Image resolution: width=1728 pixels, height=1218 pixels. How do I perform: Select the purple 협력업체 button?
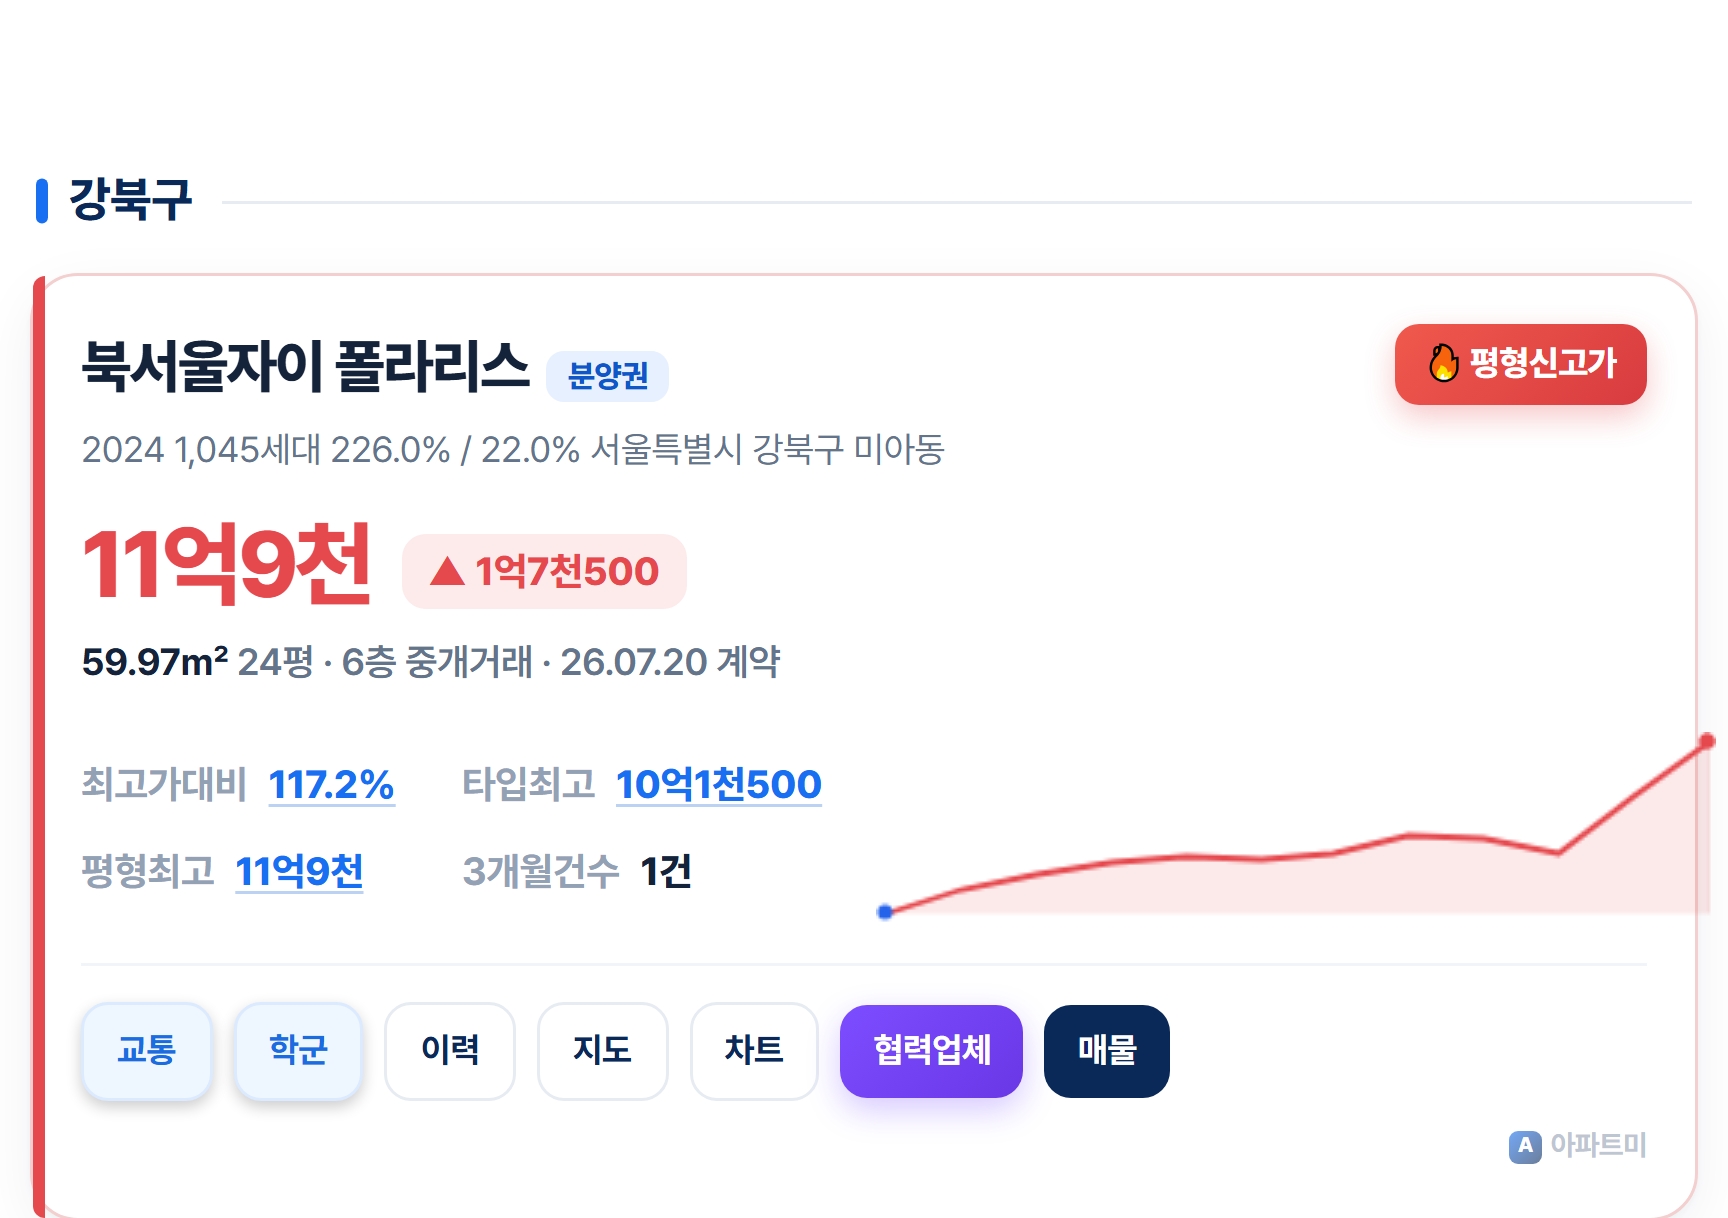(931, 1051)
